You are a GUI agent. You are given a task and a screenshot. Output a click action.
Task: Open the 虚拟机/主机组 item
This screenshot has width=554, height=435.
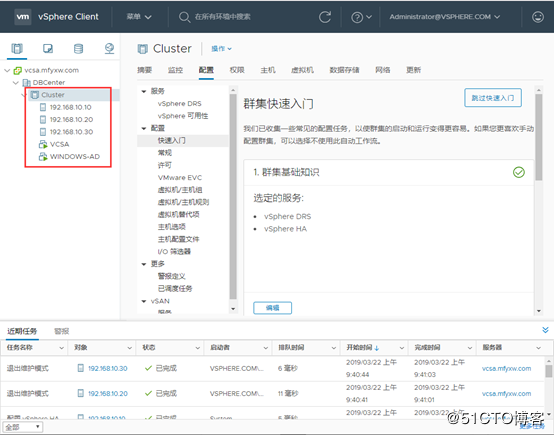180,190
